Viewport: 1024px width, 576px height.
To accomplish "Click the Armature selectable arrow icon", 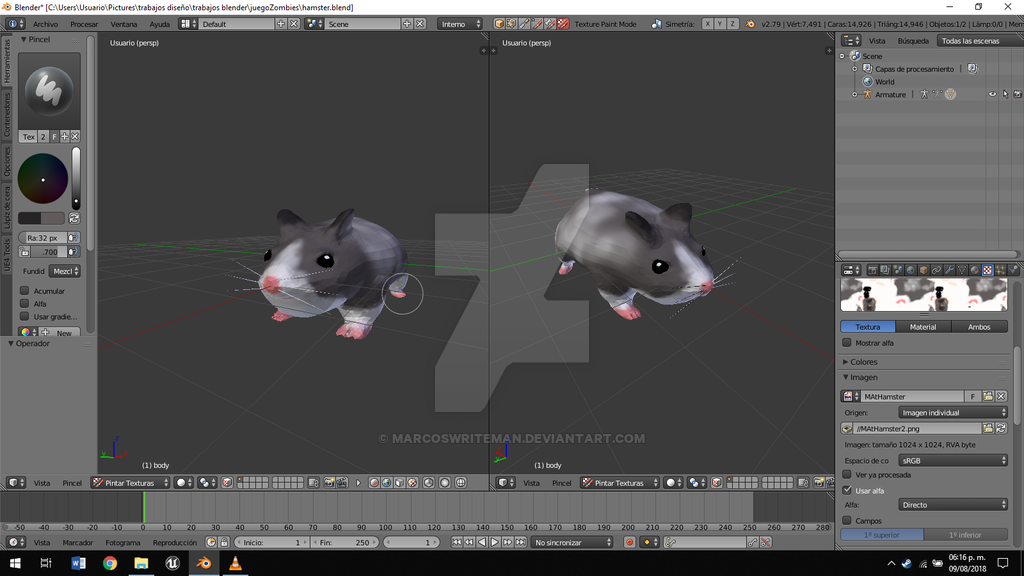I will pos(1005,94).
